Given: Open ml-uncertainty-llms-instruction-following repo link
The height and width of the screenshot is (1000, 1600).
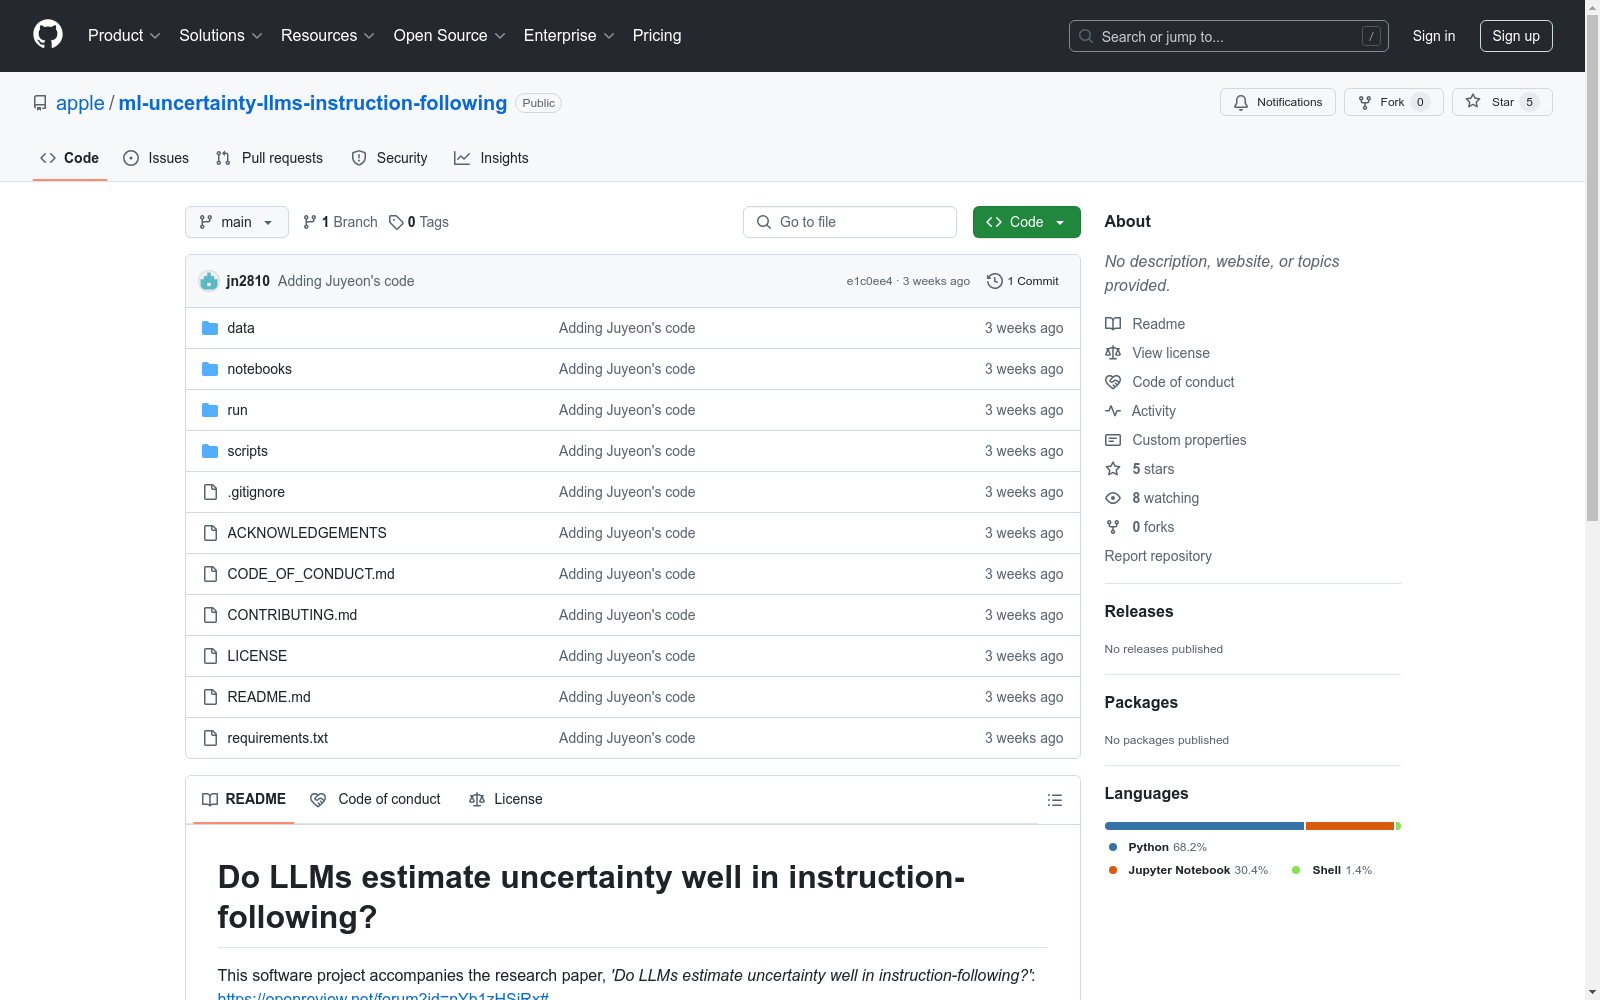Looking at the screenshot, I should [x=313, y=103].
